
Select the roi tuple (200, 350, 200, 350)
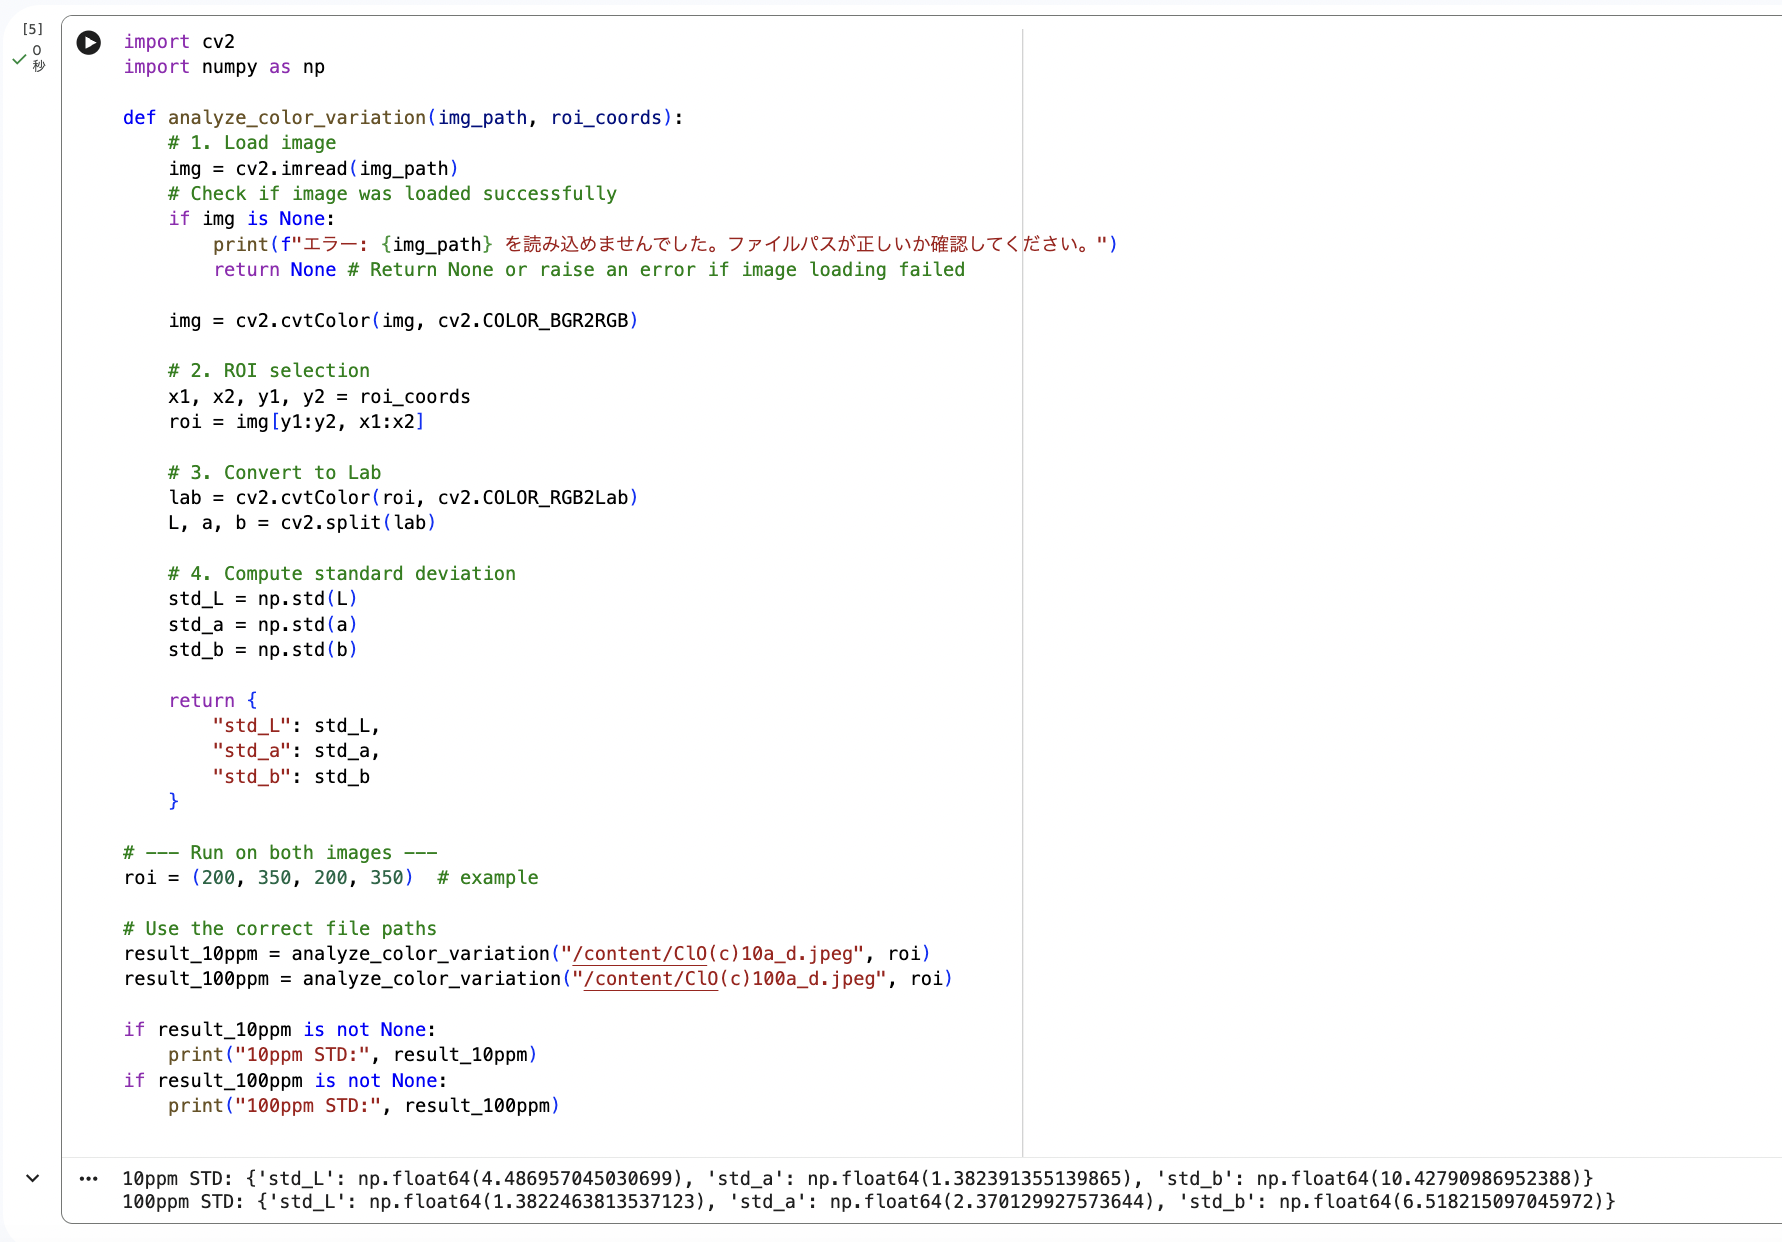tap(302, 877)
